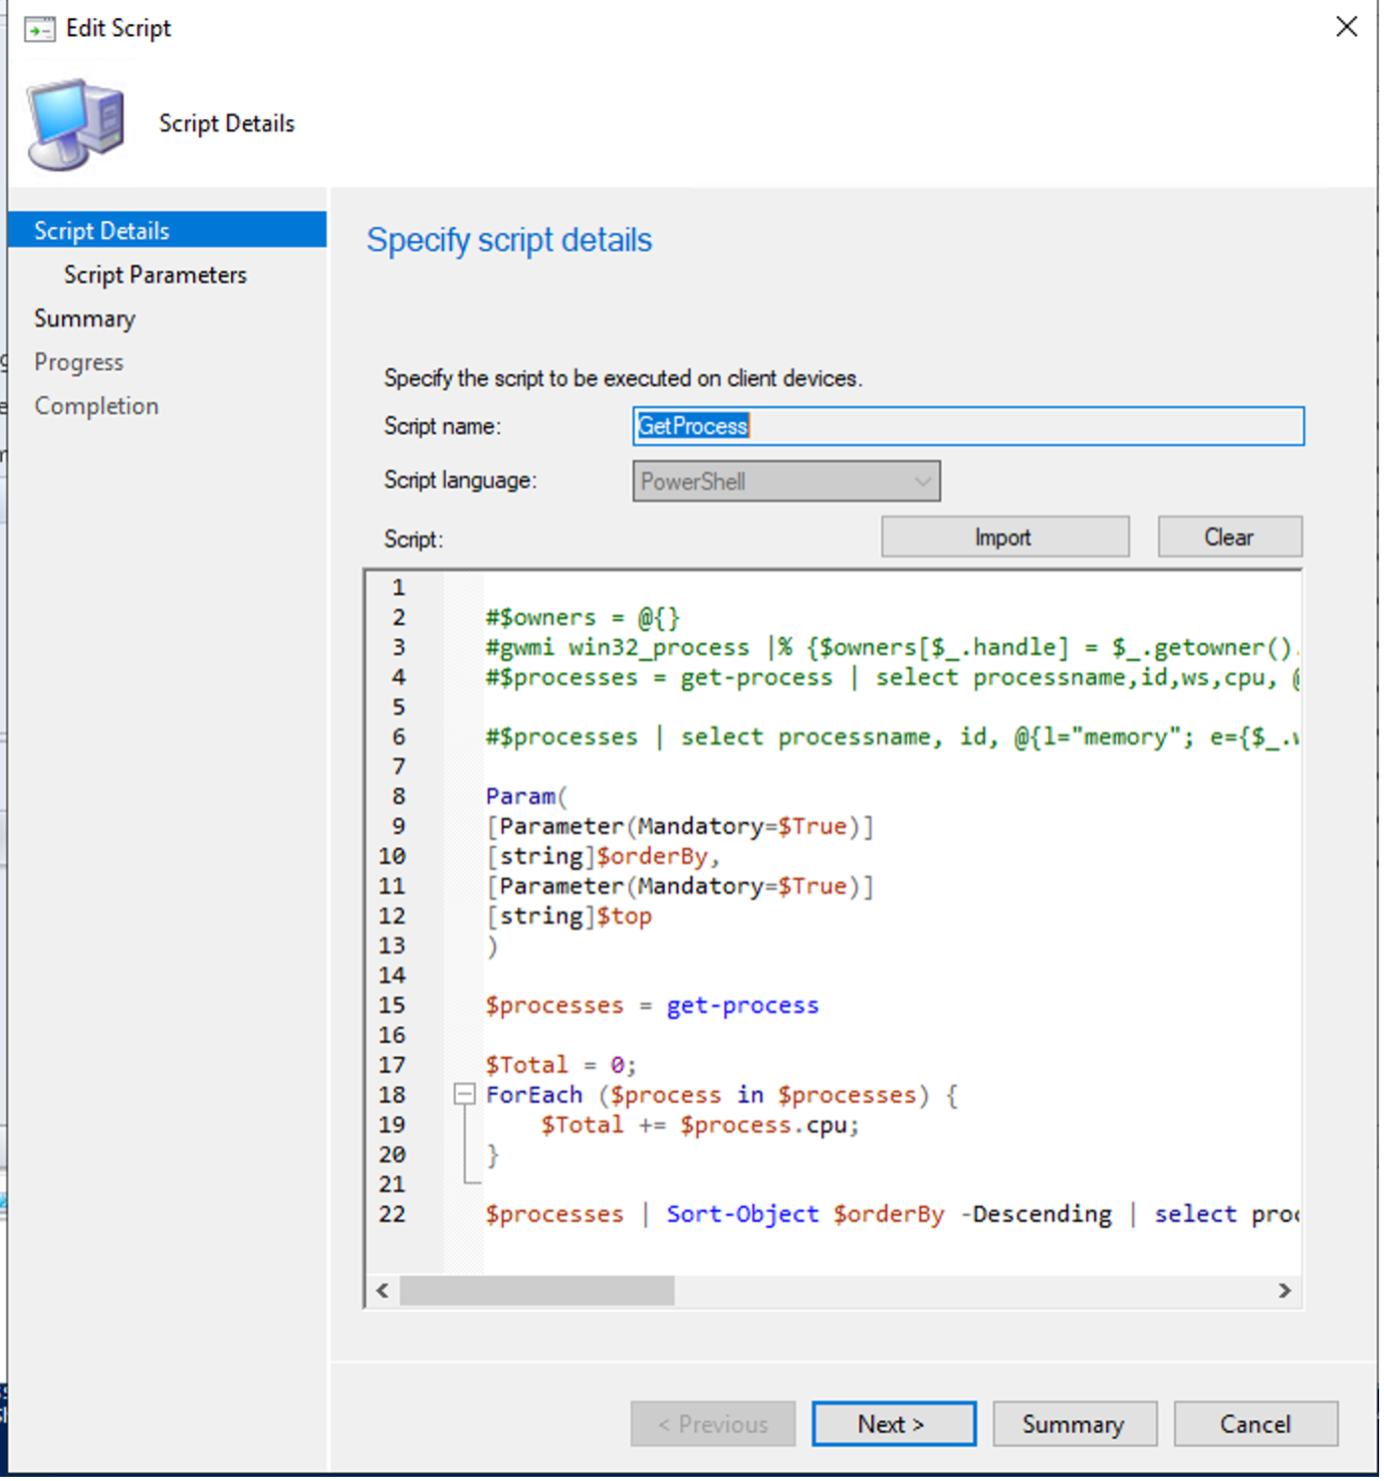This screenshot has height=1481, width=1384.
Task: Select the Progress step in the sidebar
Action: [79, 362]
